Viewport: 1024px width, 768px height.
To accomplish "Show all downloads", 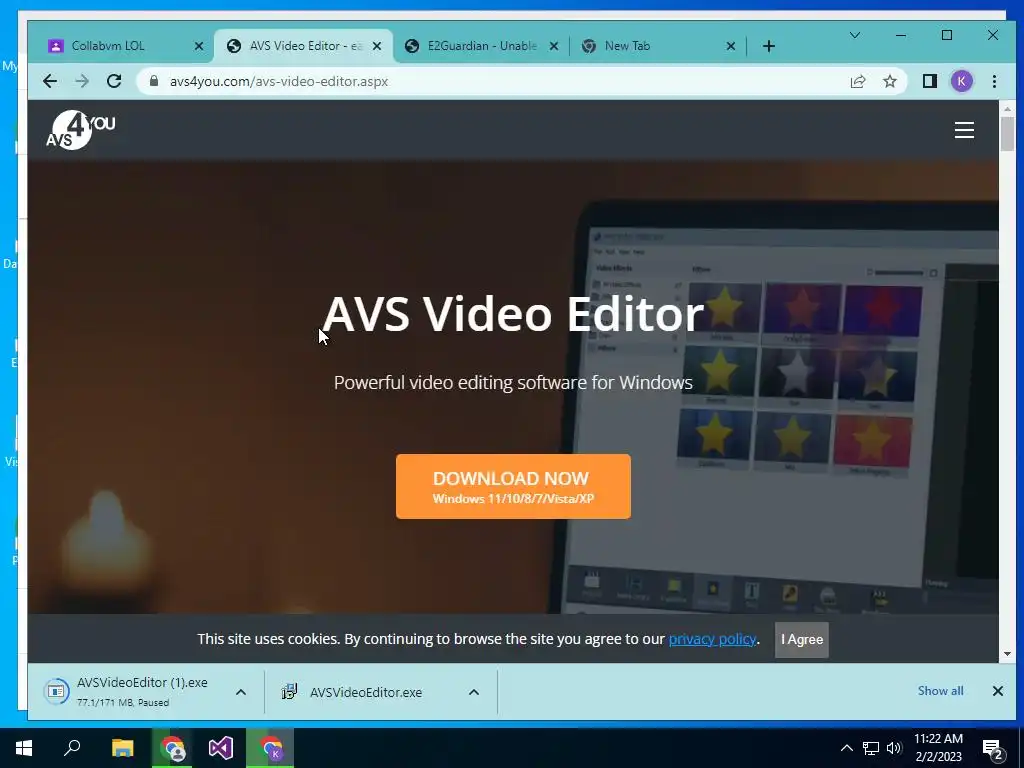I will (x=940, y=691).
